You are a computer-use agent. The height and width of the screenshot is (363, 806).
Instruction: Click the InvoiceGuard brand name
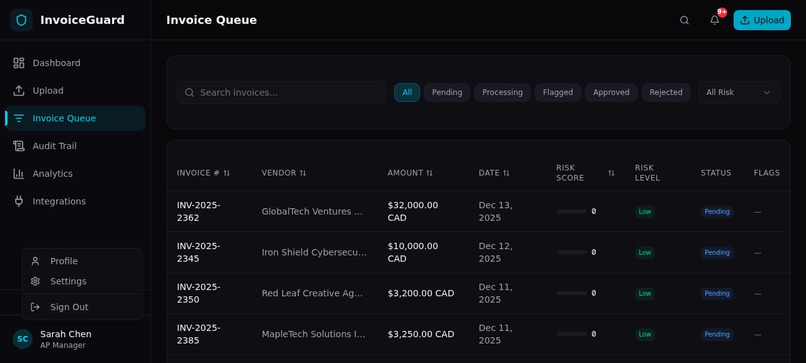pos(82,20)
